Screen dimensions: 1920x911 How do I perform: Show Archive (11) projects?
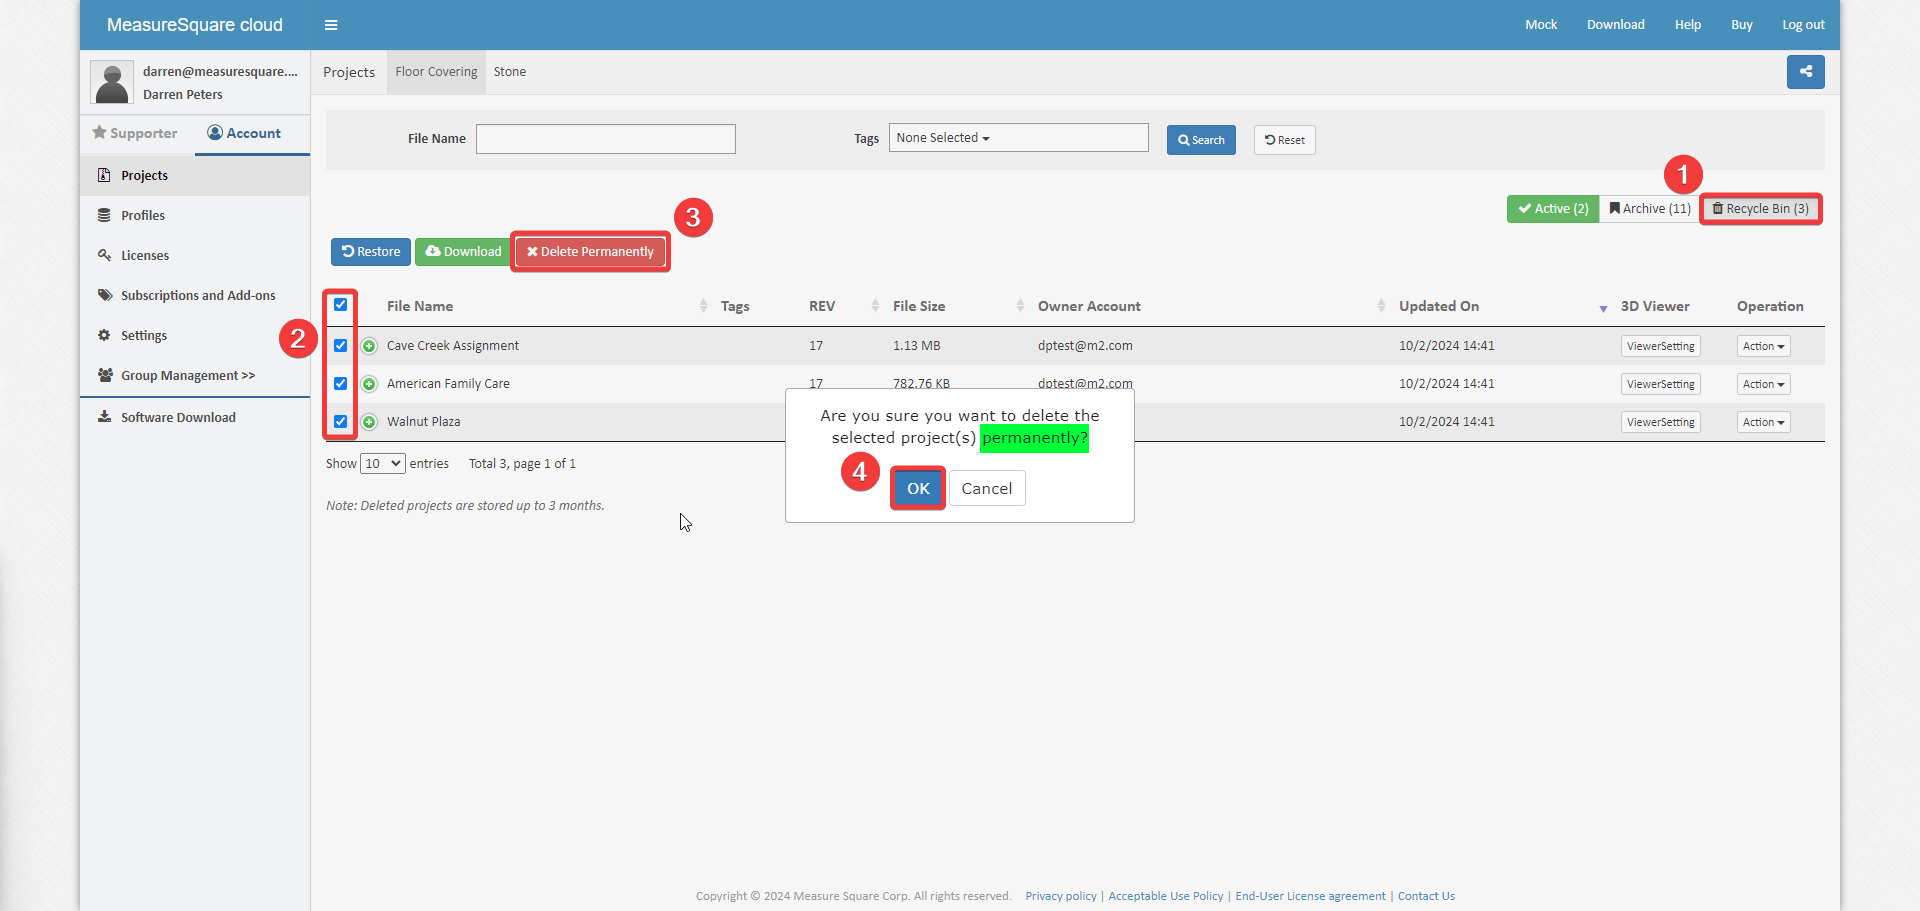click(x=1650, y=209)
